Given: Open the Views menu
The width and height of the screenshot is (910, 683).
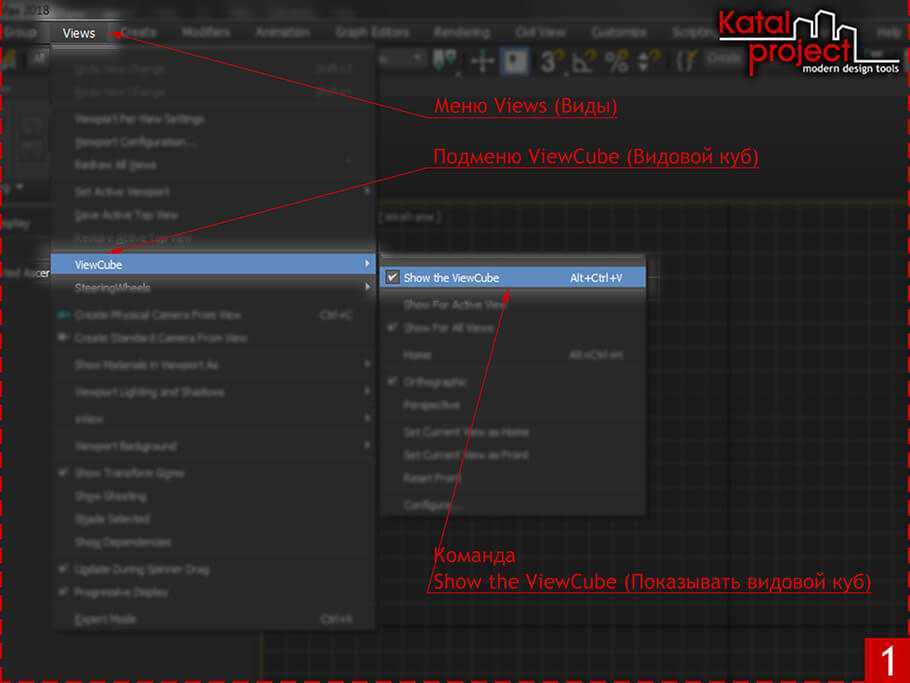Looking at the screenshot, I should 79,33.
